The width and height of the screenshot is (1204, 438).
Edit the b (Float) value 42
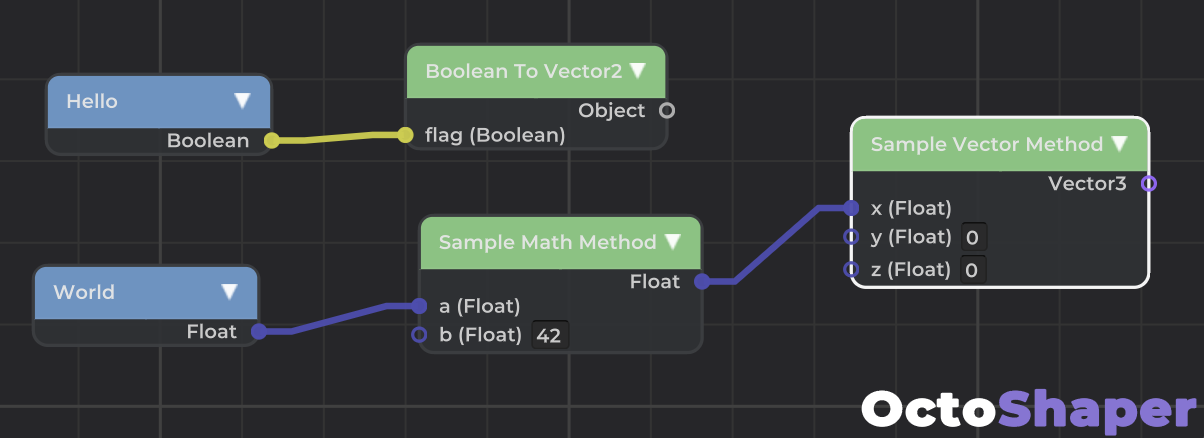point(549,335)
